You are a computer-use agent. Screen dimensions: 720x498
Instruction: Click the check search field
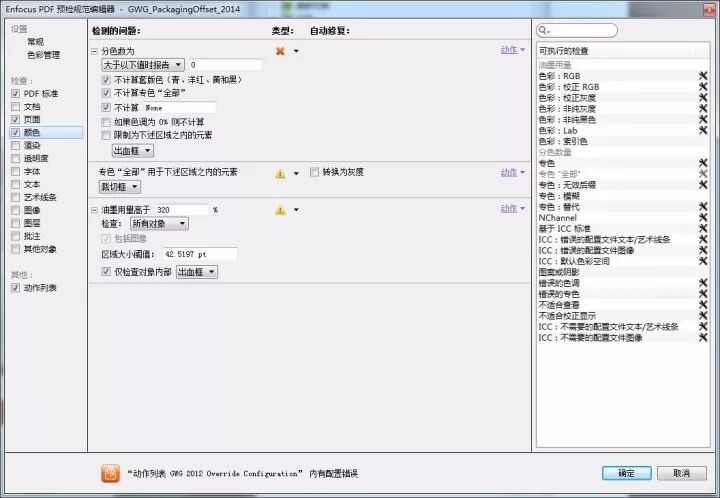(x=577, y=30)
